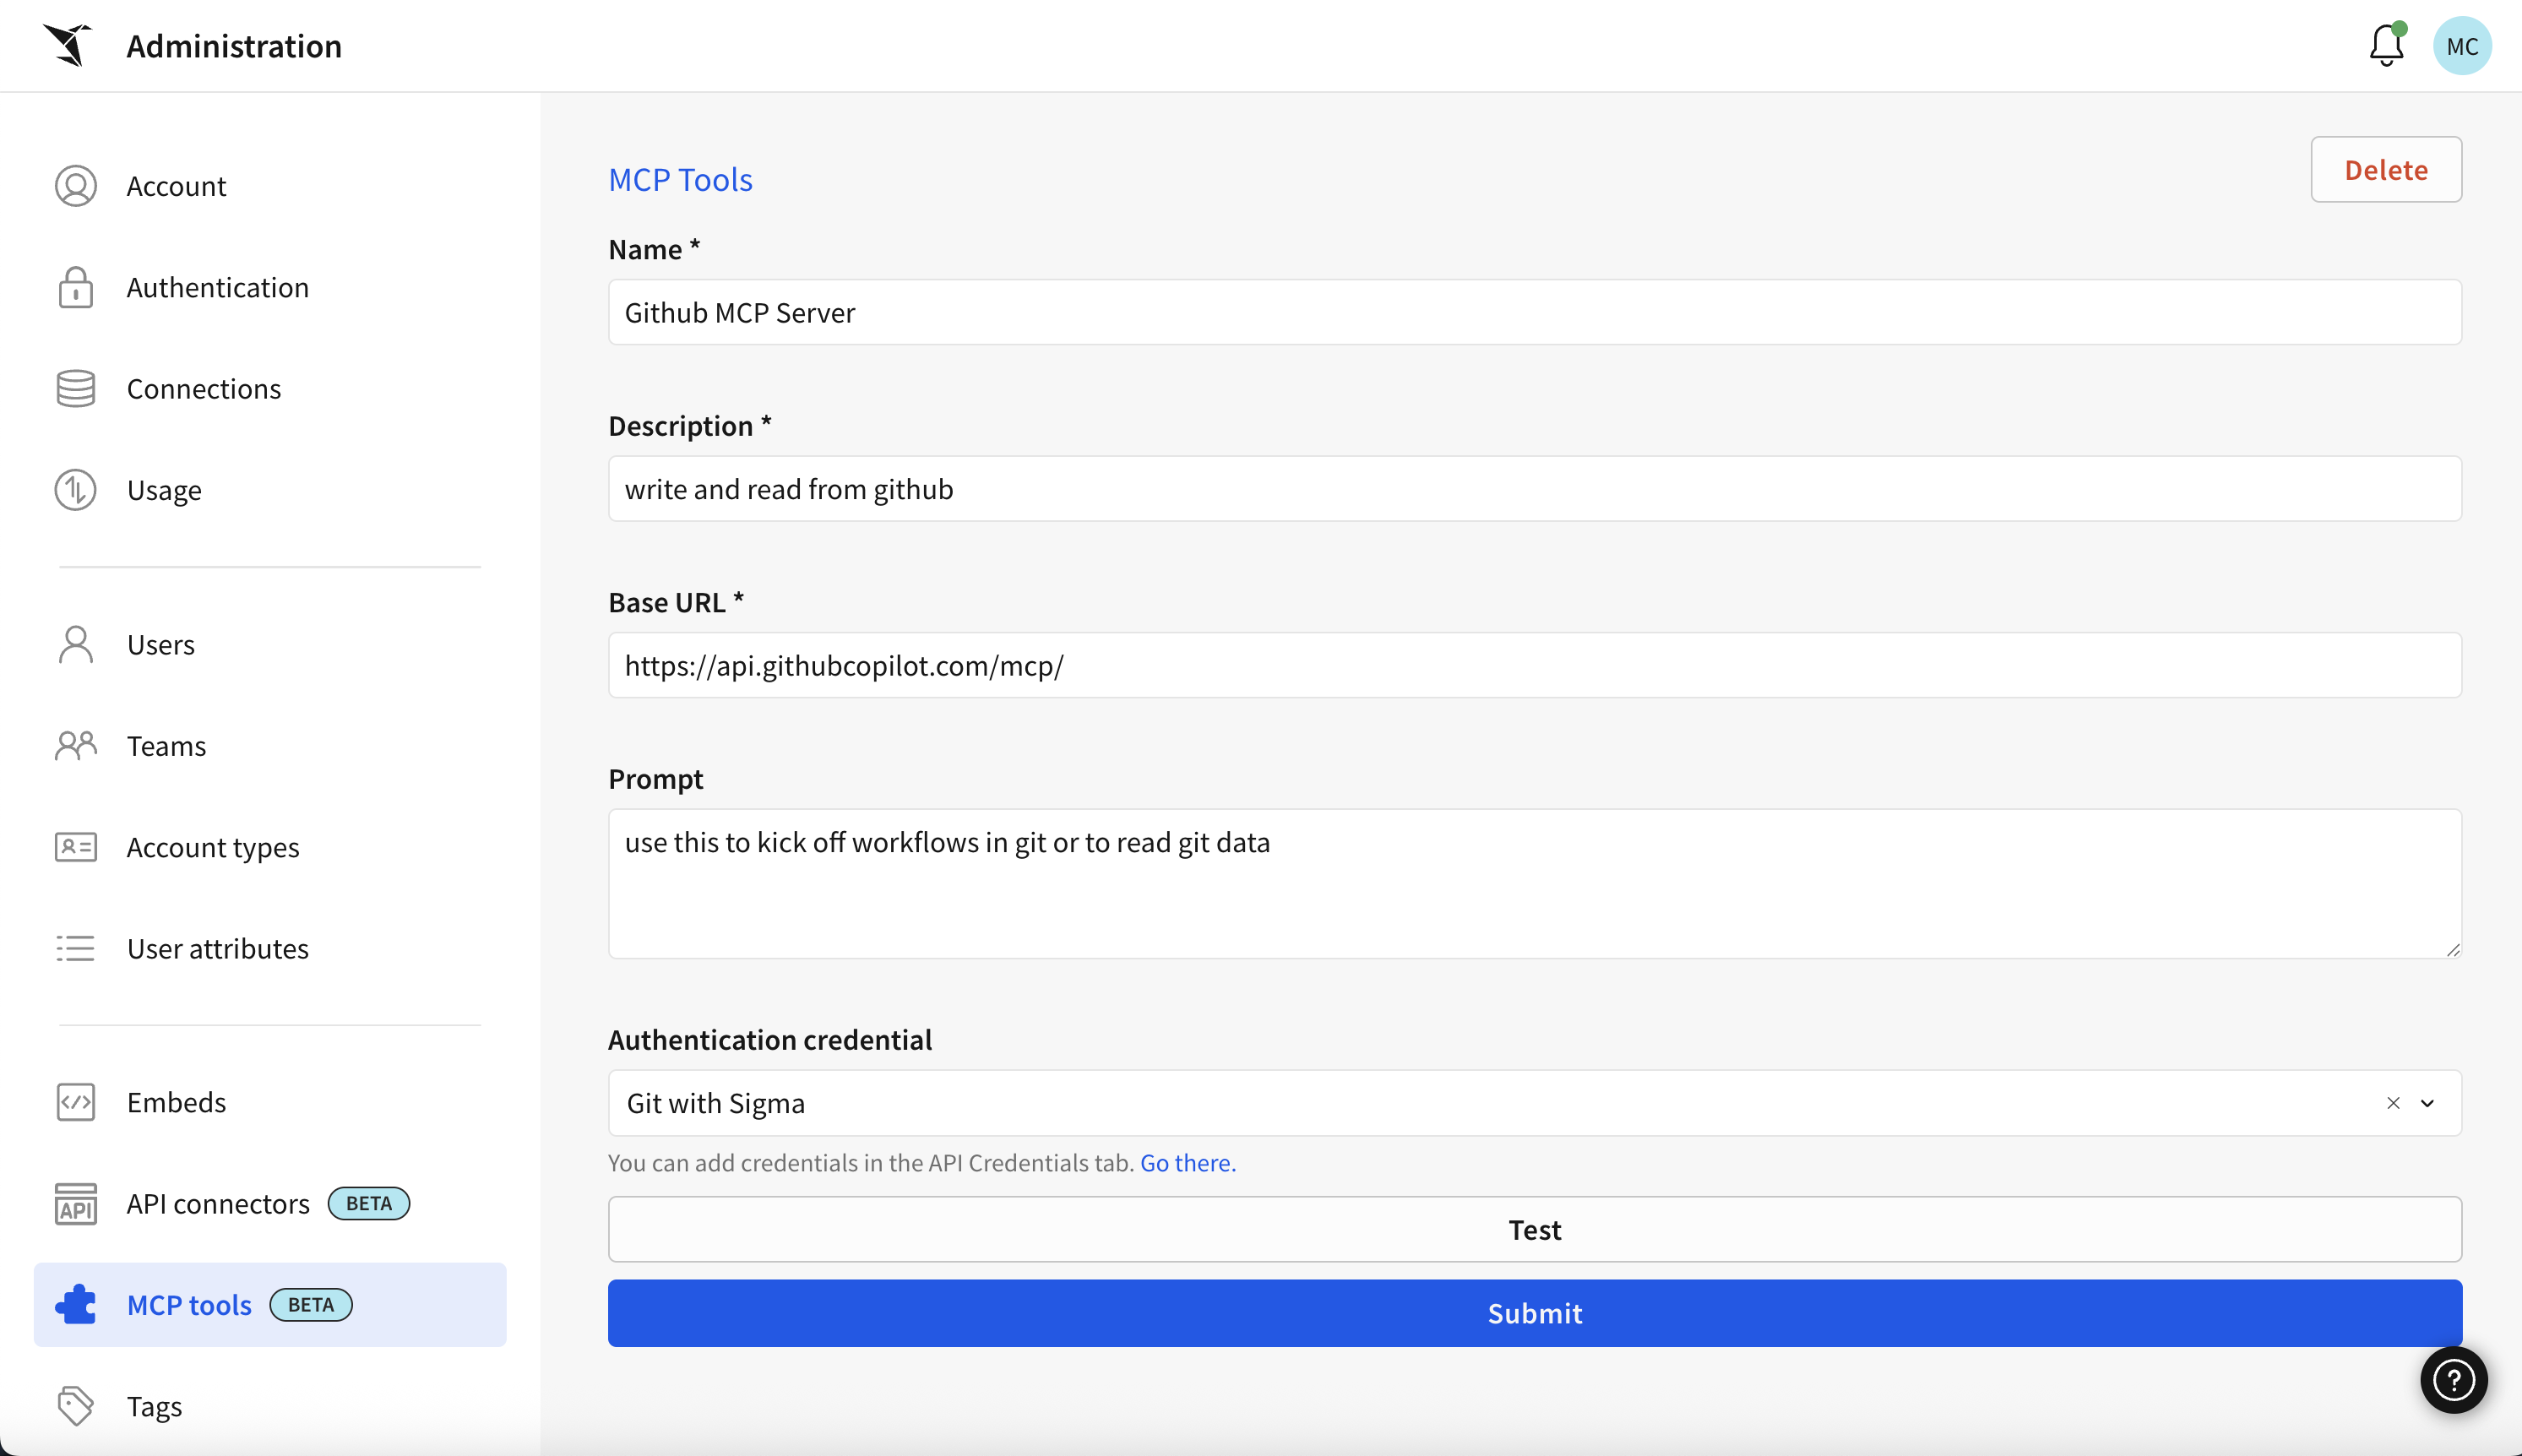Image resolution: width=2522 pixels, height=1456 pixels.
Task: Expand the Authentication credential dropdown arrow
Action: click(x=2427, y=1103)
